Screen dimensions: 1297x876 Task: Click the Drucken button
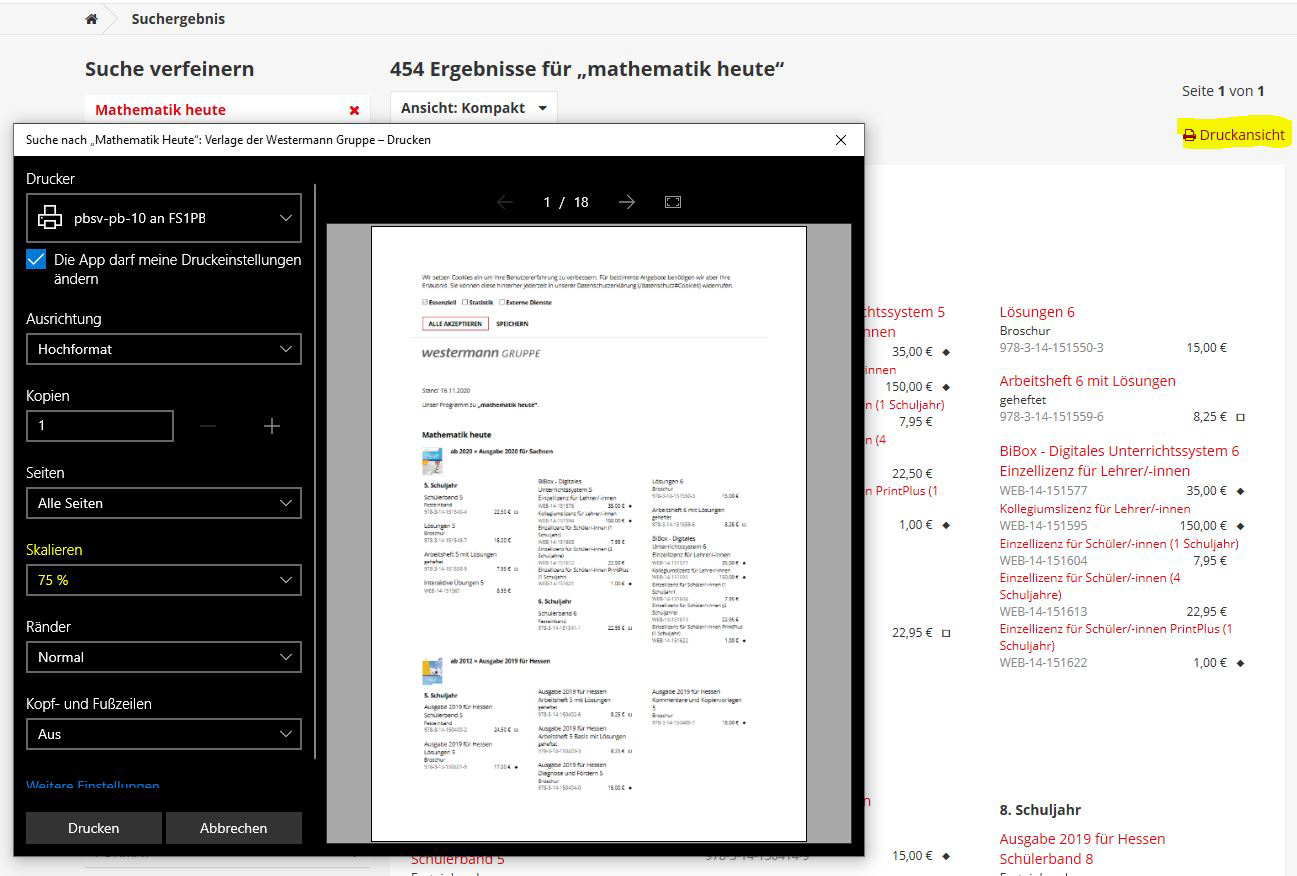click(94, 828)
